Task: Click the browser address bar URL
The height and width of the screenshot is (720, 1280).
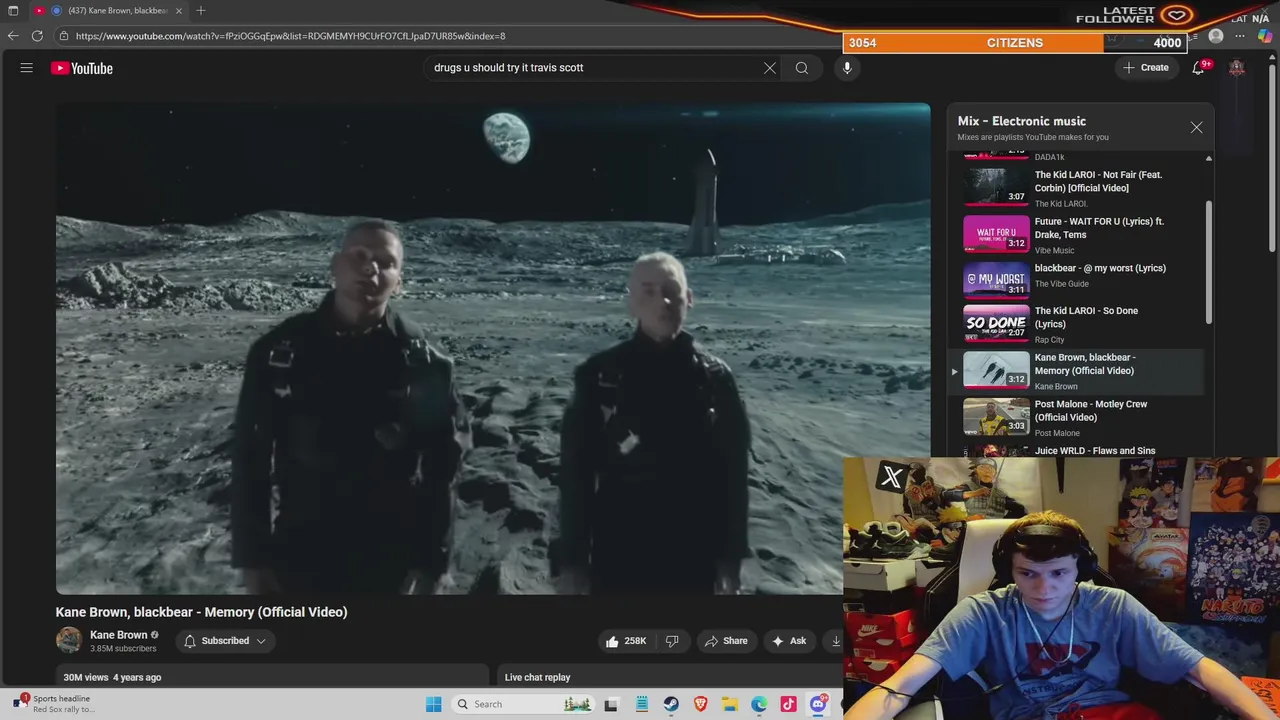Action: tap(290, 36)
